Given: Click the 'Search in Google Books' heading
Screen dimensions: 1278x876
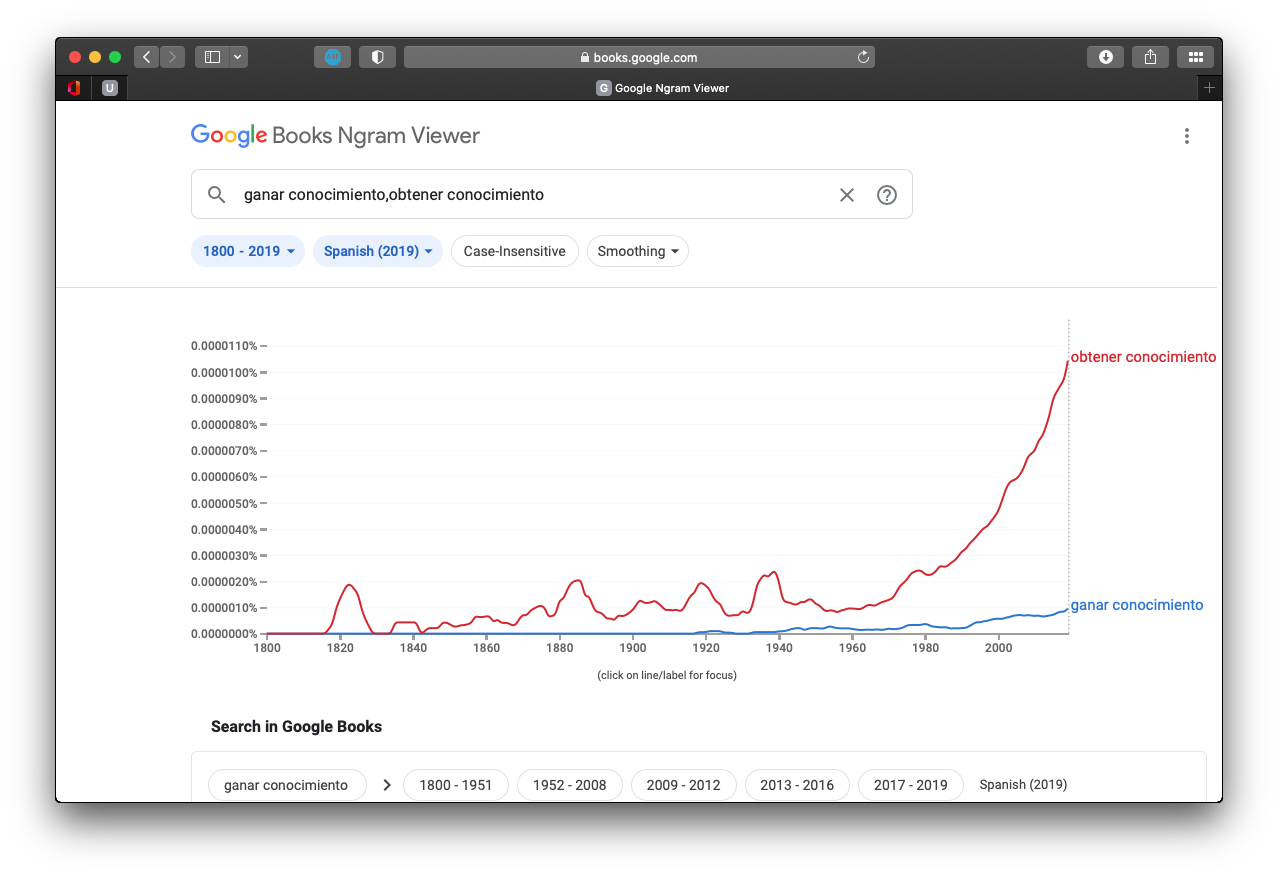Looking at the screenshot, I should click(x=296, y=727).
